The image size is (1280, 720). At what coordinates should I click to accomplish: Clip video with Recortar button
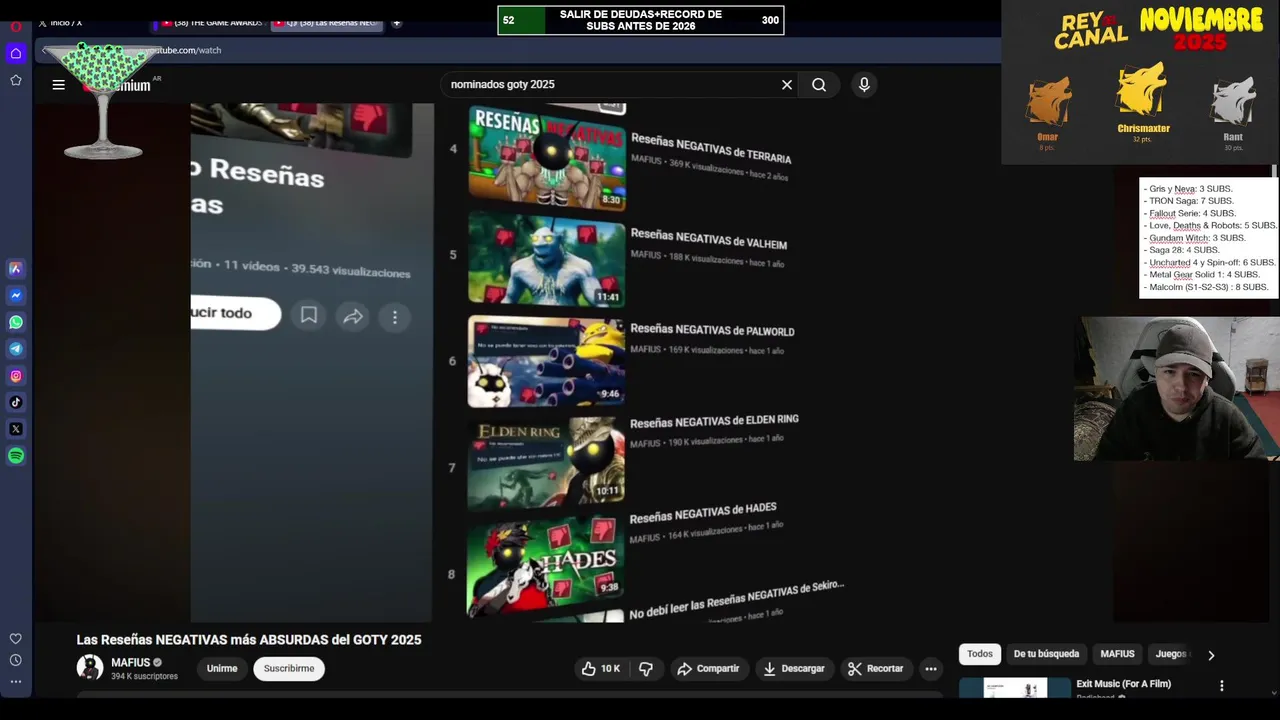click(x=875, y=668)
